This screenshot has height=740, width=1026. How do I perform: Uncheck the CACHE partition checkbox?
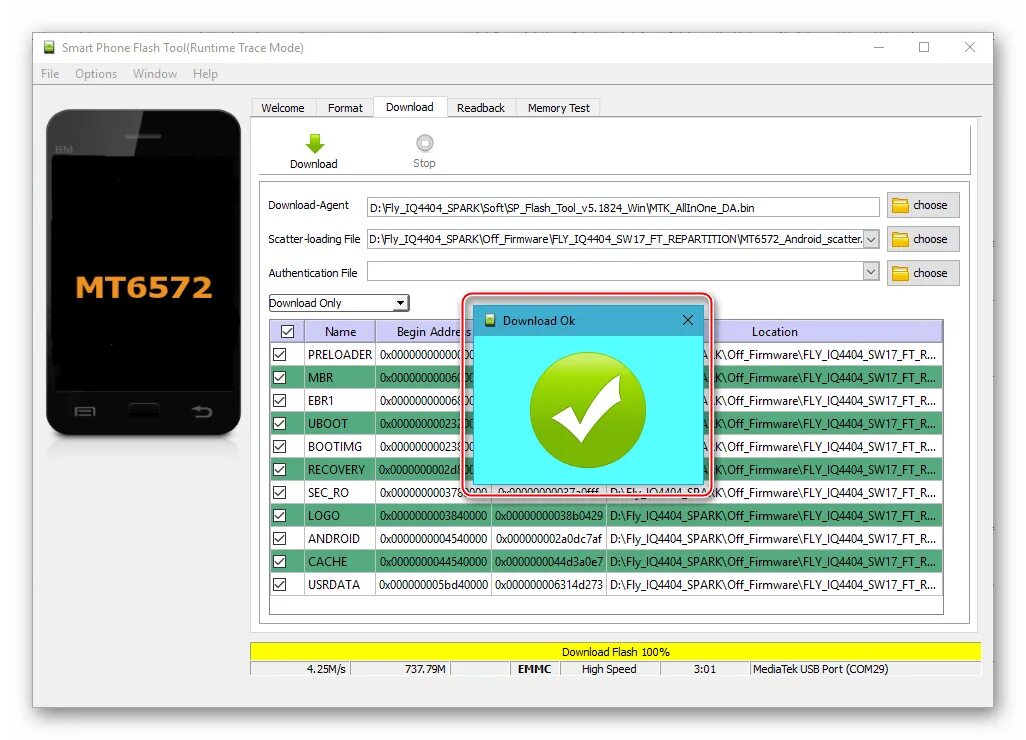click(280, 561)
